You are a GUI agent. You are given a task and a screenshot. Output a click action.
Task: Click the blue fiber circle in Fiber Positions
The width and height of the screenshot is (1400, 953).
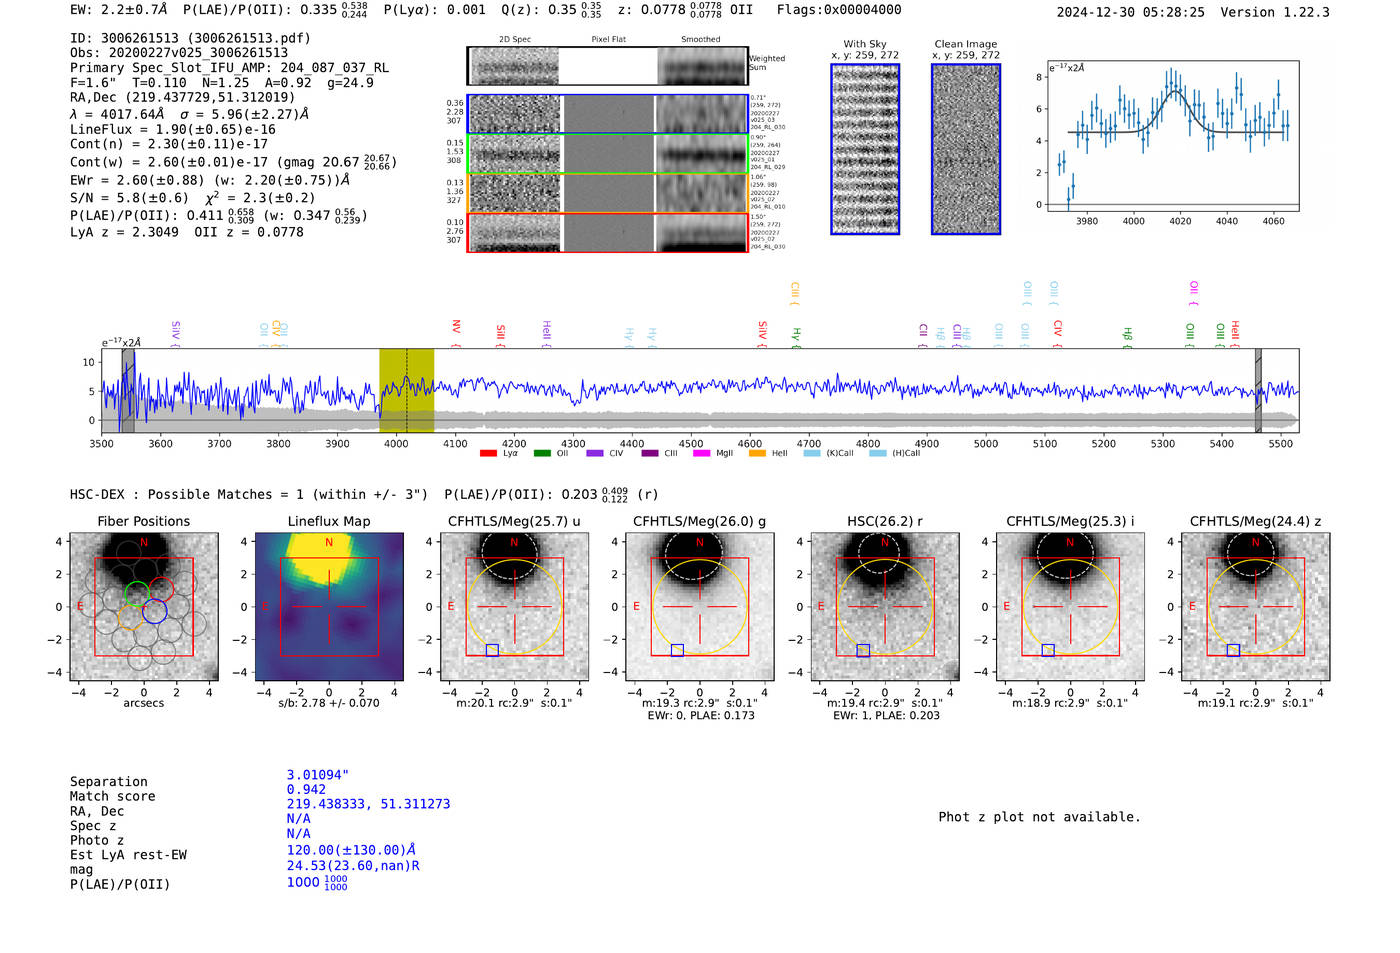154,612
